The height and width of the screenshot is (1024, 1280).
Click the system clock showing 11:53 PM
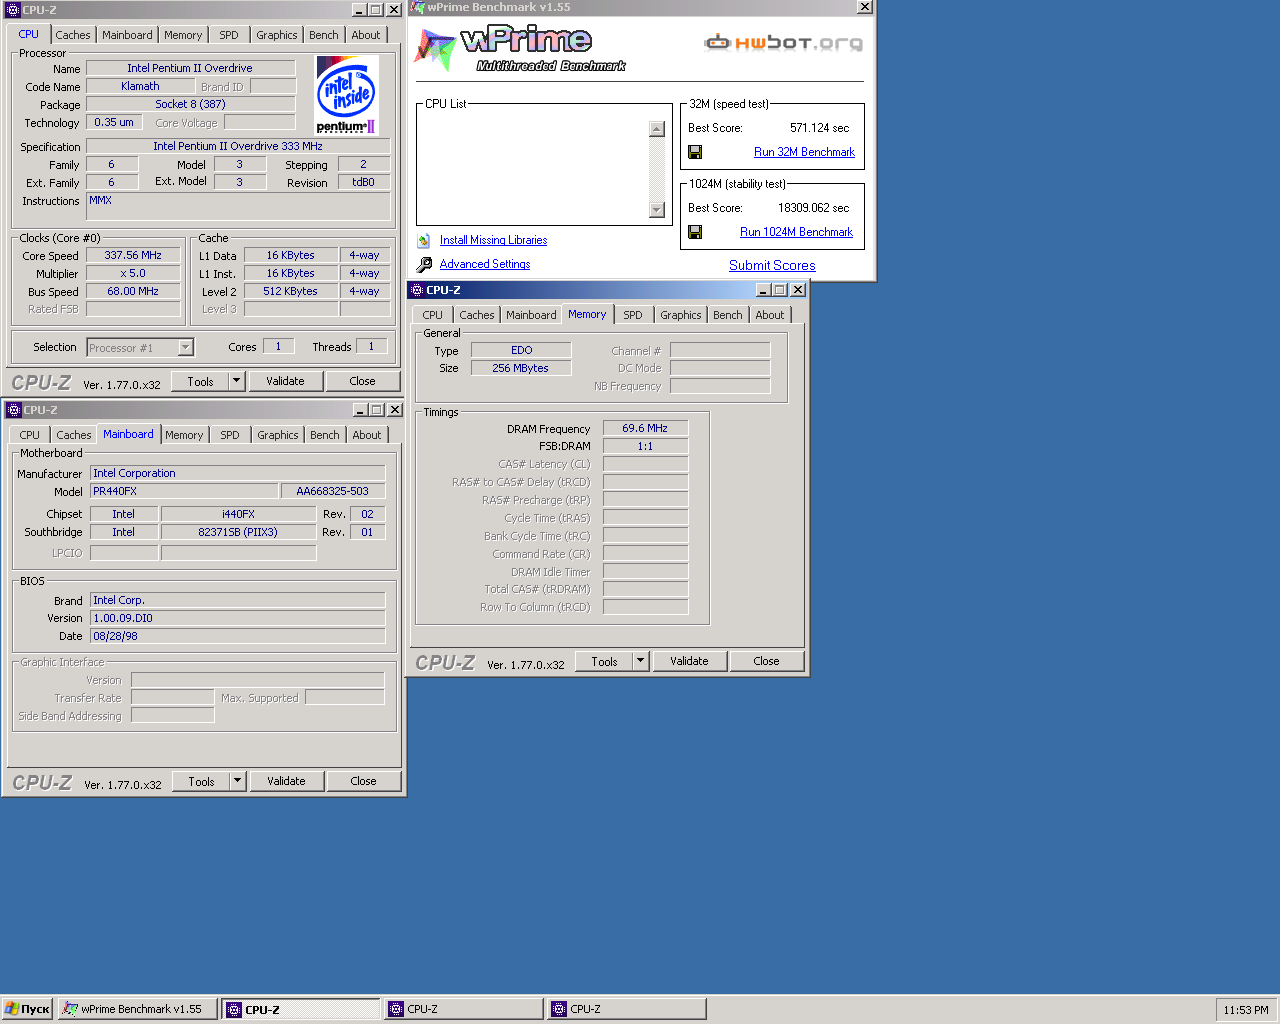pyautogui.click(x=1245, y=1010)
